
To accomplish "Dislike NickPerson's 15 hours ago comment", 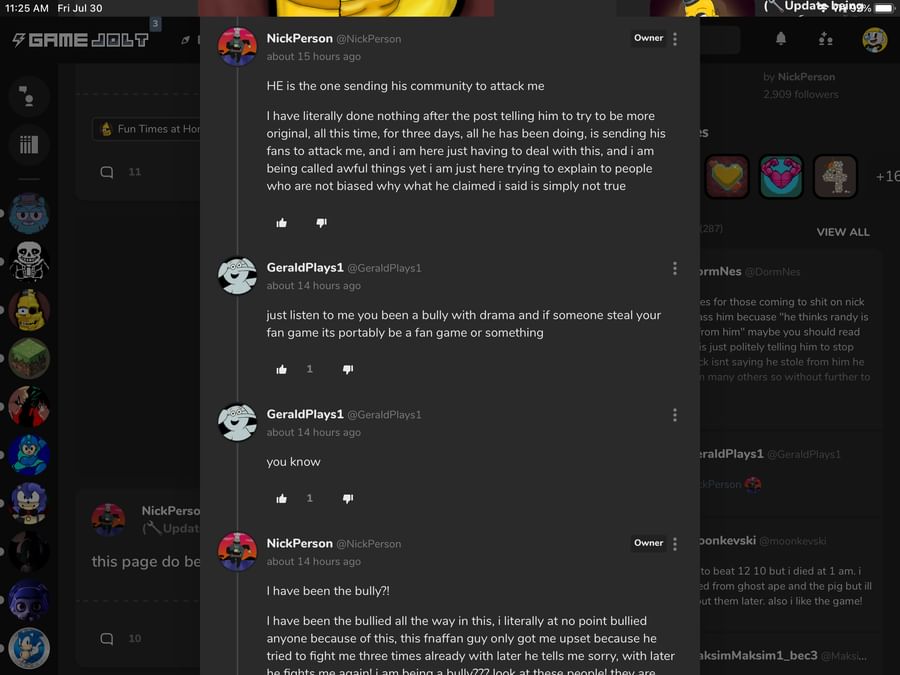I will pos(321,223).
